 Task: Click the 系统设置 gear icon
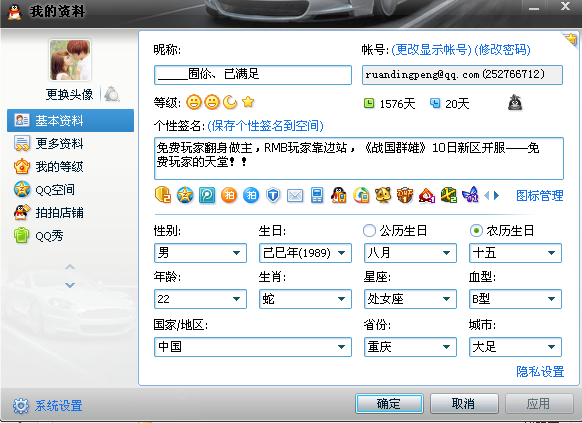(x=21, y=406)
